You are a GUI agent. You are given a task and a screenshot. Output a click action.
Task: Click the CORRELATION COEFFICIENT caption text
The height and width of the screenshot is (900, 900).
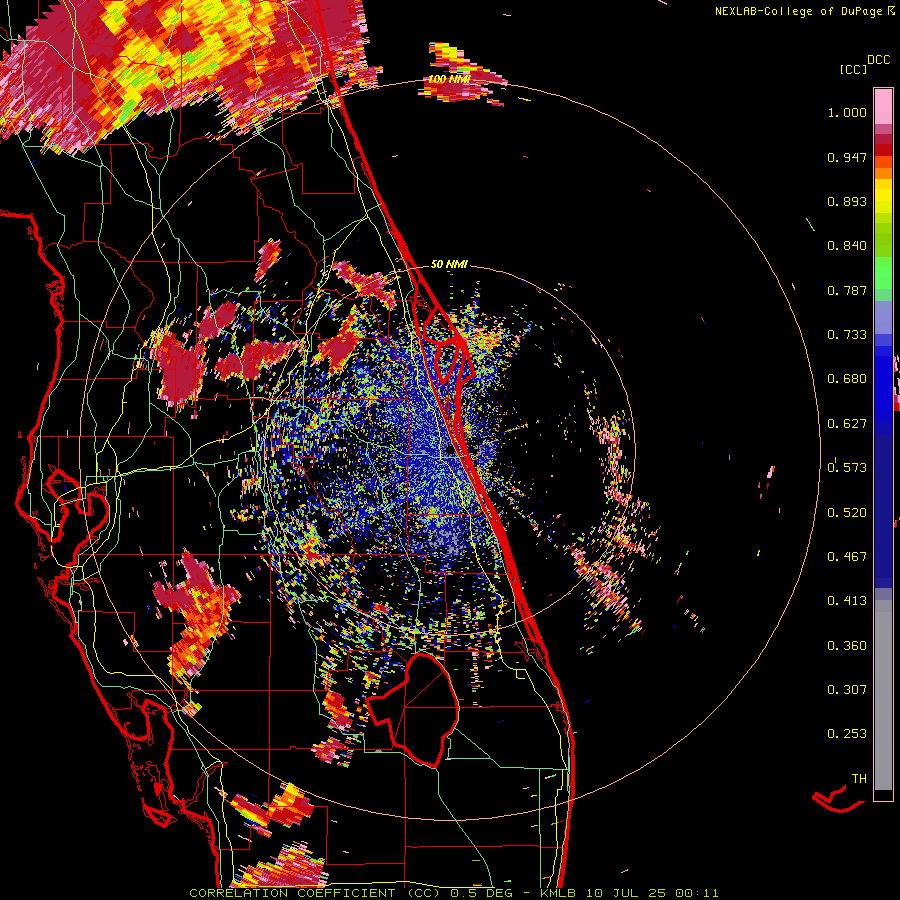pos(292,893)
